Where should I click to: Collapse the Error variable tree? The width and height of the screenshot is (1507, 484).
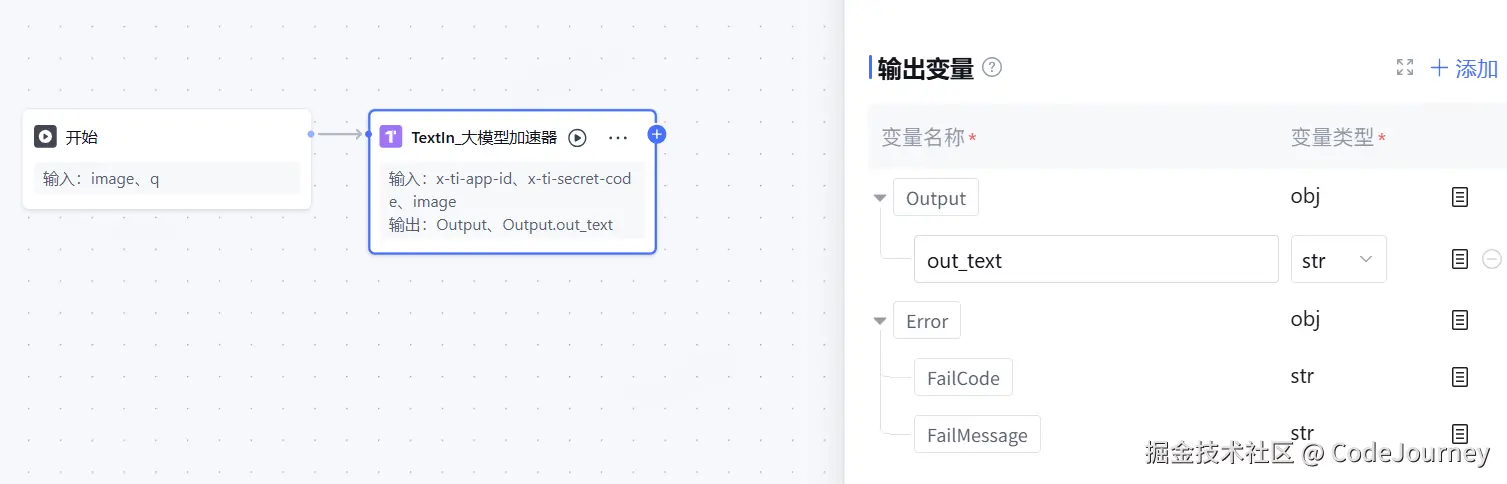coord(880,321)
